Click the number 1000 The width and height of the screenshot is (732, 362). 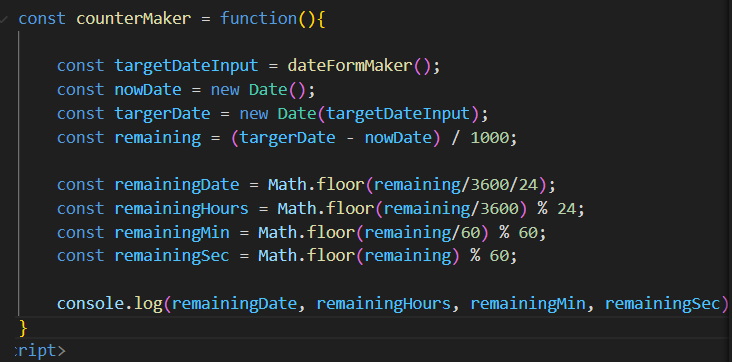[489, 138]
